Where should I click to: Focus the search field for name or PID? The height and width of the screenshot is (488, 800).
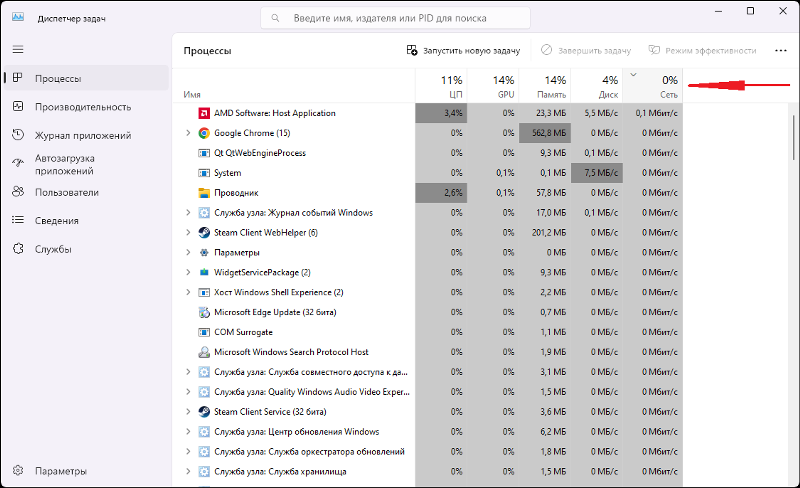point(395,18)
